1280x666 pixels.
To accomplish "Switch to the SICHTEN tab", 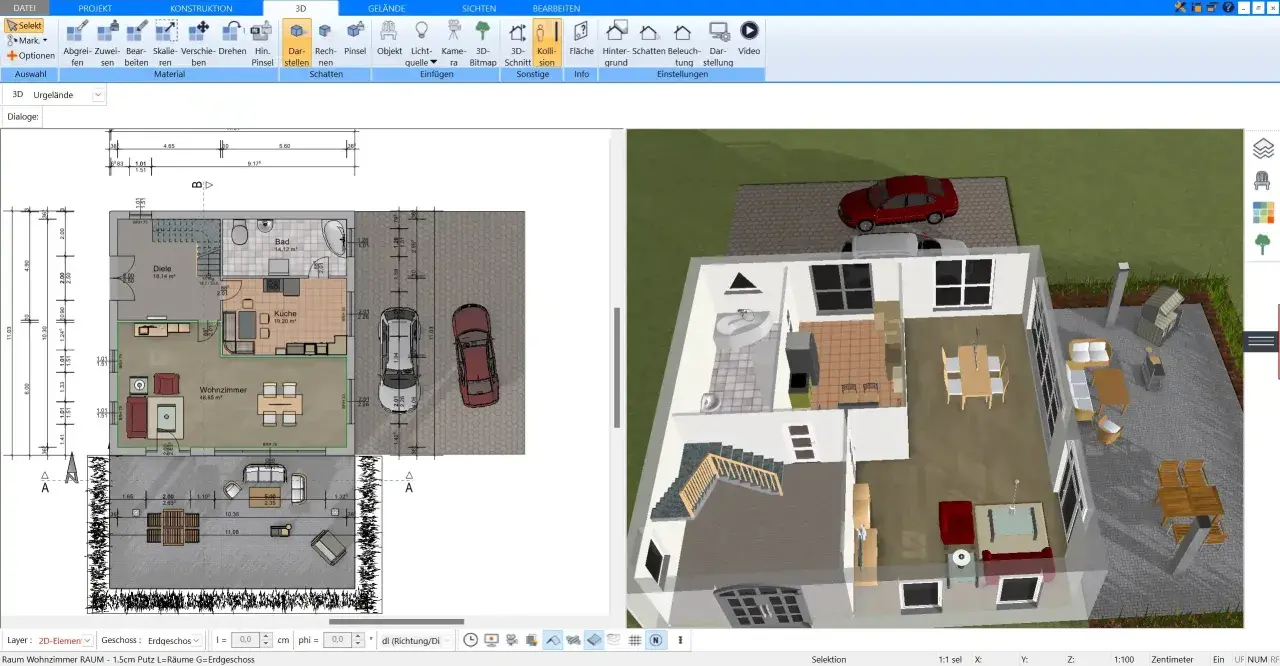I will (x=479, y=7).
